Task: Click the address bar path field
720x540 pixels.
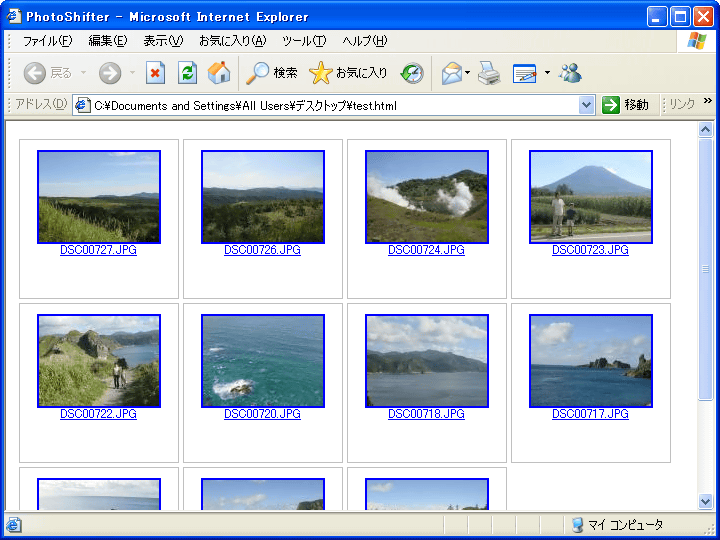Action: tap(334, 105)
